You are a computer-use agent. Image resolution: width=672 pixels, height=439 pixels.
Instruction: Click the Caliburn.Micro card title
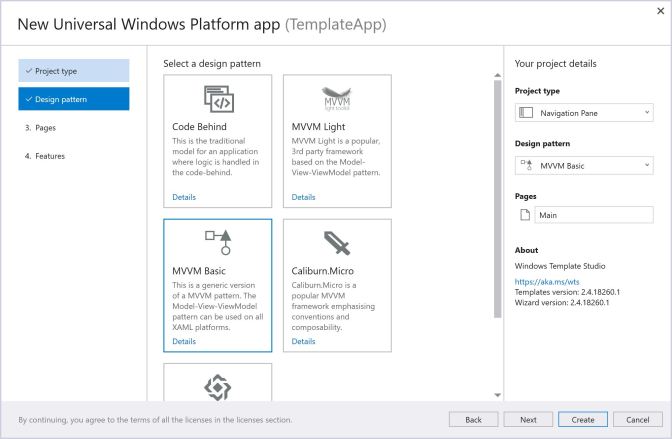[323, 271]
